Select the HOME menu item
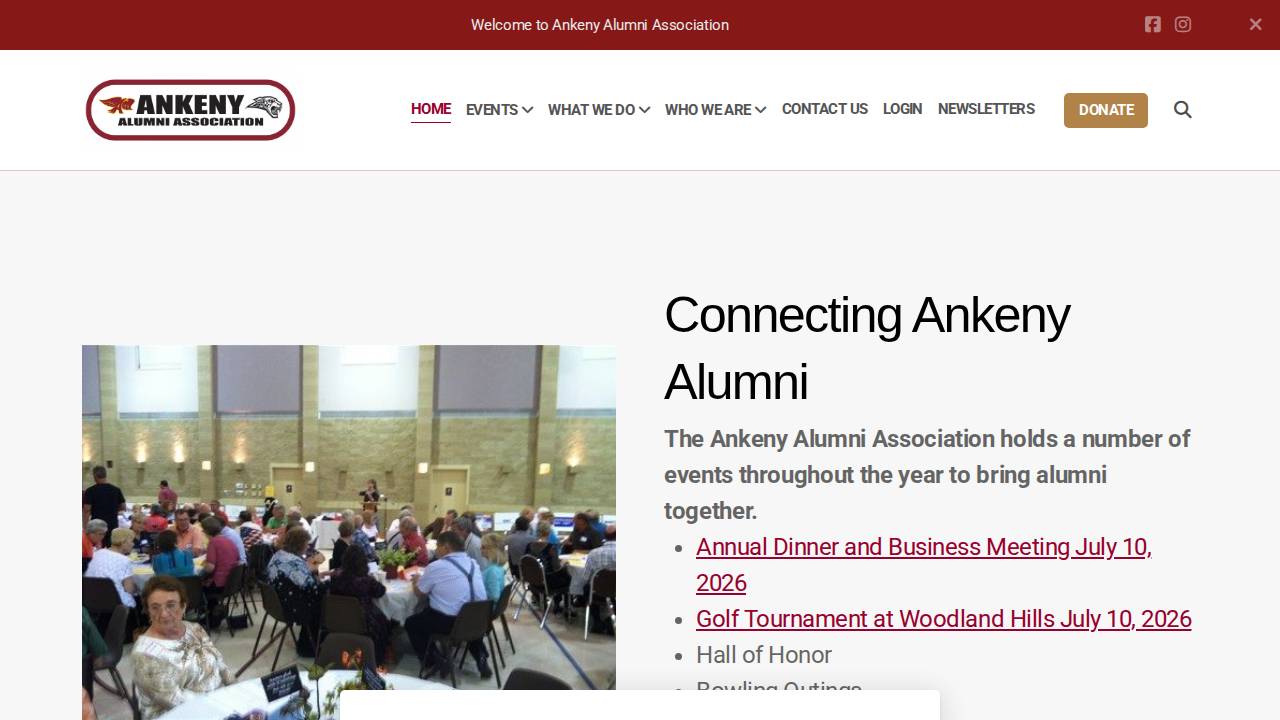This screenshot has width=1280, height=720. (x=430, y=109)
